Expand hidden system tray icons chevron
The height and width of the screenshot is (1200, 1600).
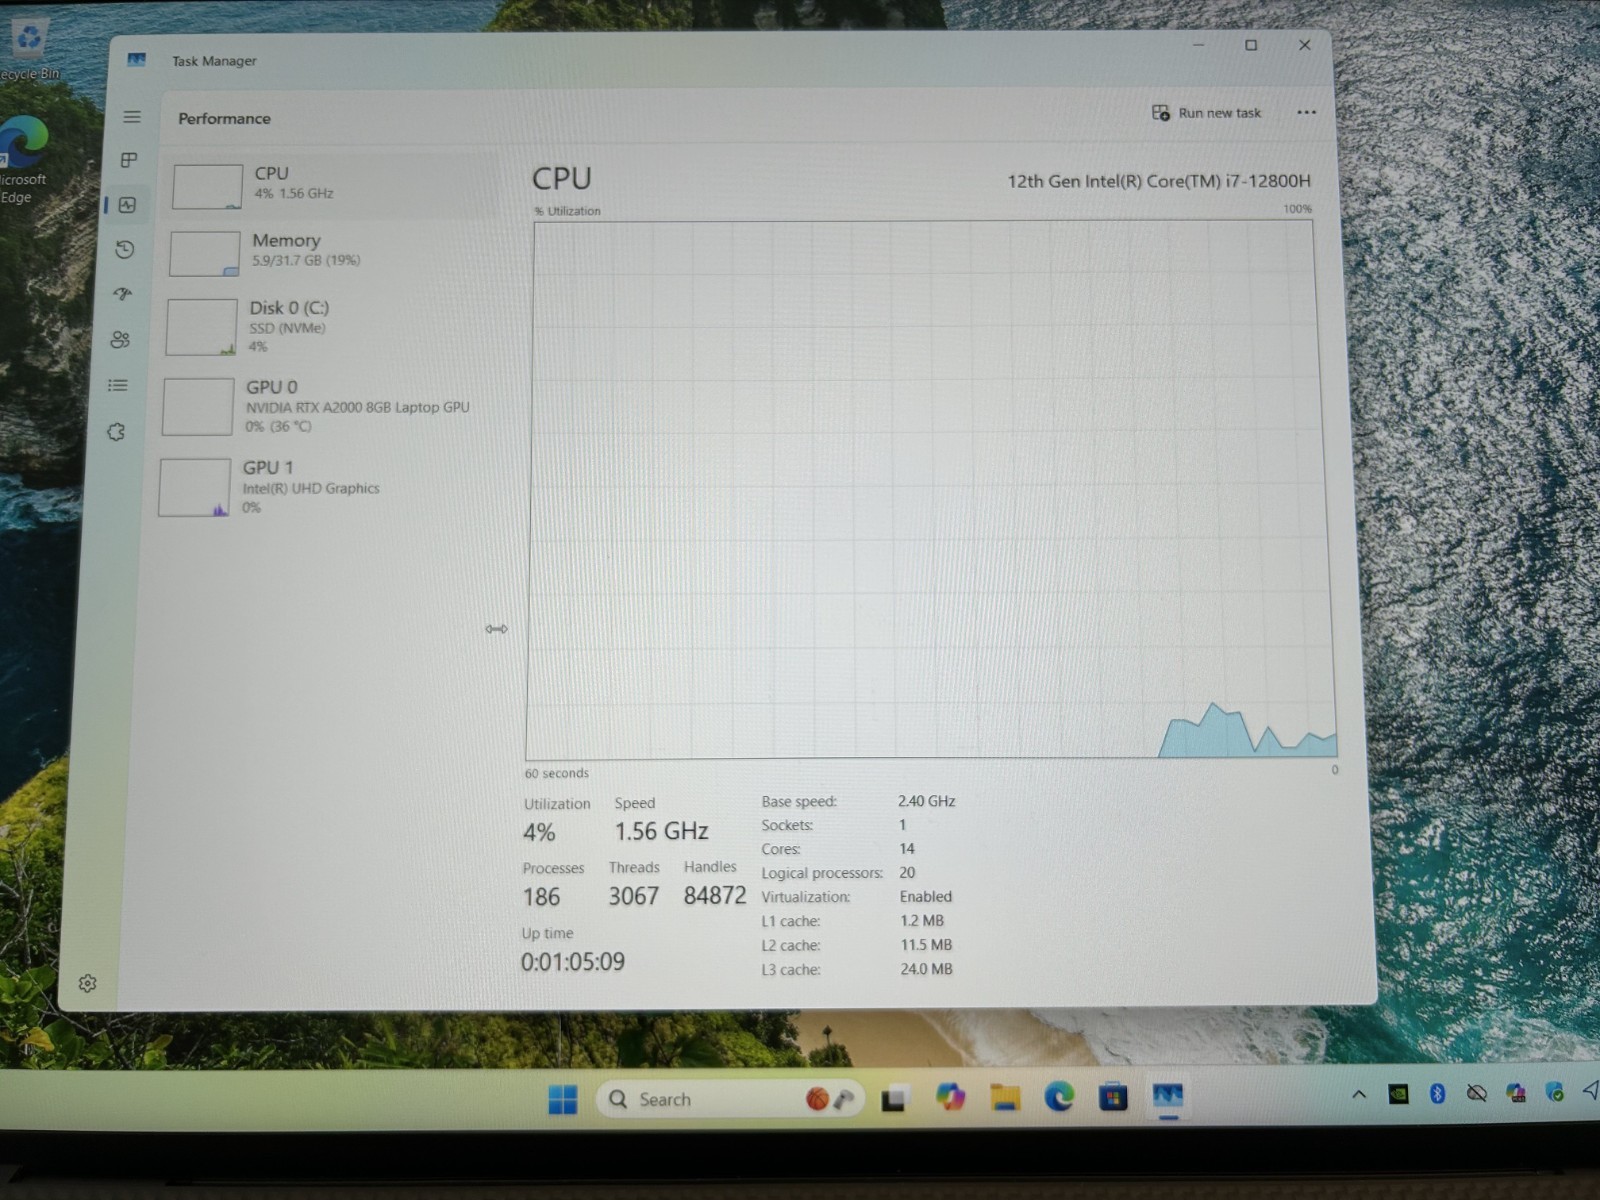click(x=1359, y=1094)
